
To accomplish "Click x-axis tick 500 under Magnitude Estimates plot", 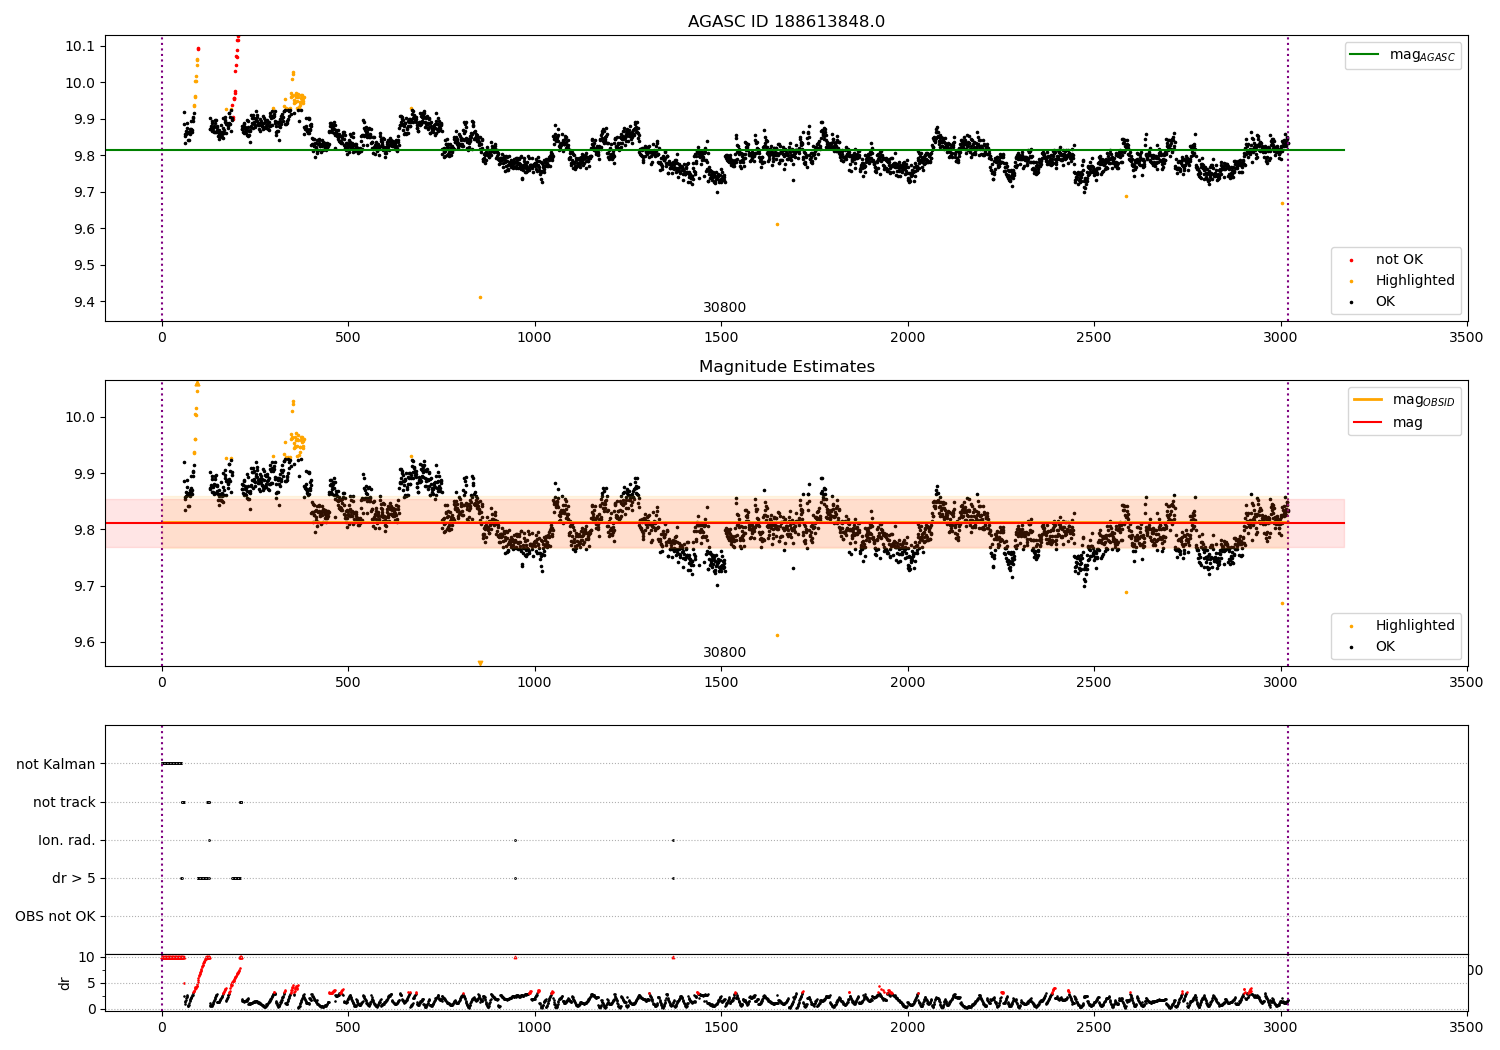I will pyautogui.click(x=348, y=682).
